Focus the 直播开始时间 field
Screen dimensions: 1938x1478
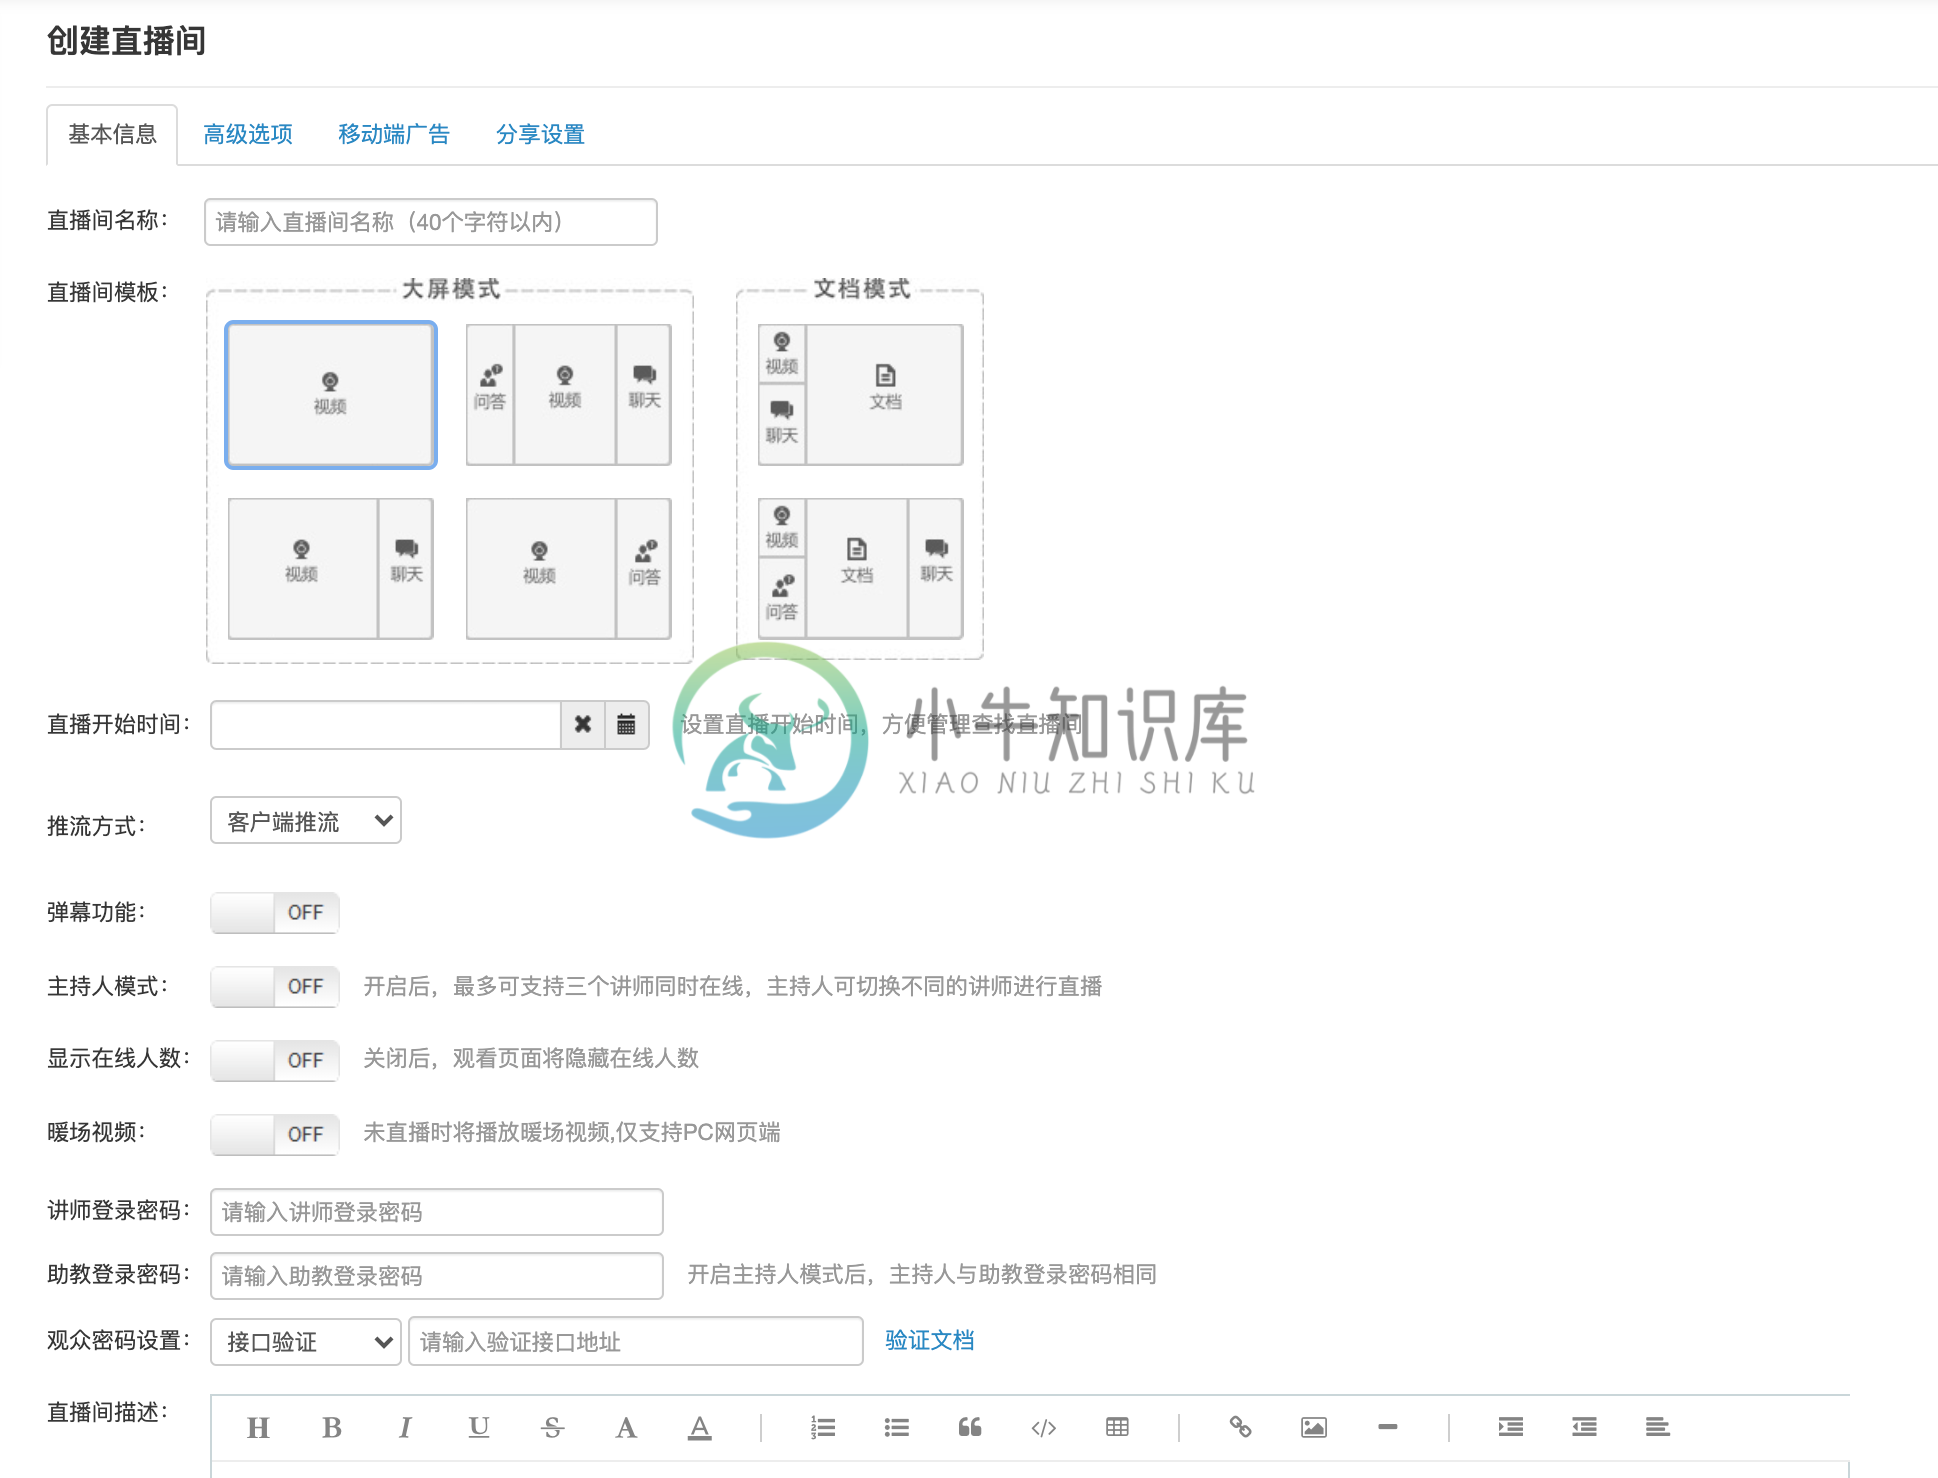click(386, 724)
